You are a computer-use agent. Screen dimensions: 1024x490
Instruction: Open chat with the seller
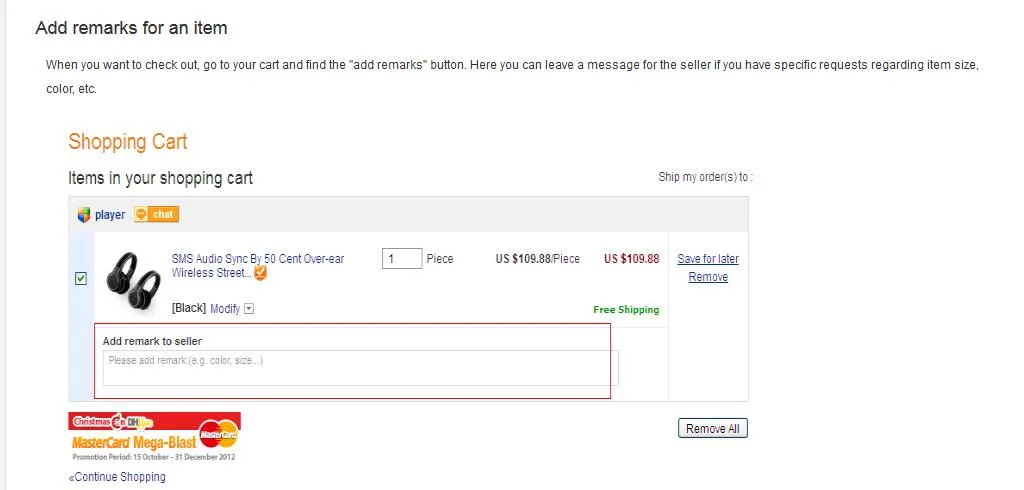pos(156,214)
